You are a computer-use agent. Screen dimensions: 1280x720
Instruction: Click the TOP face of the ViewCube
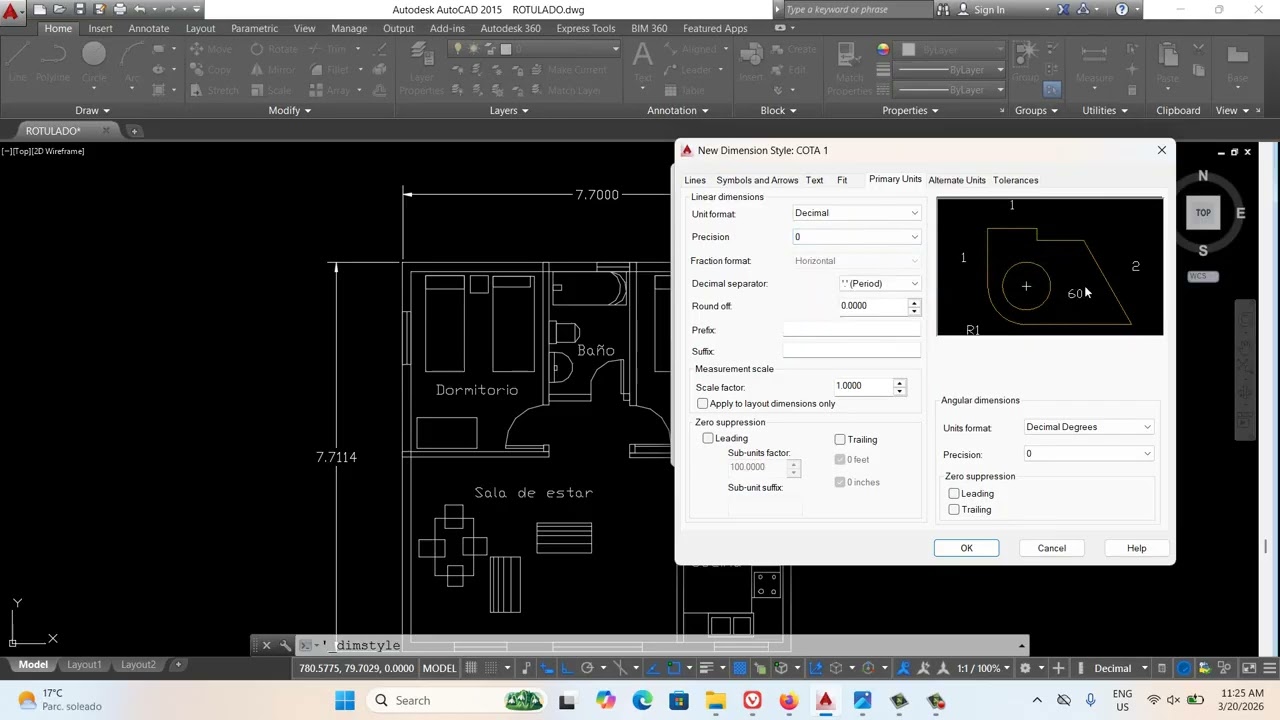(x=1203, y=212)
